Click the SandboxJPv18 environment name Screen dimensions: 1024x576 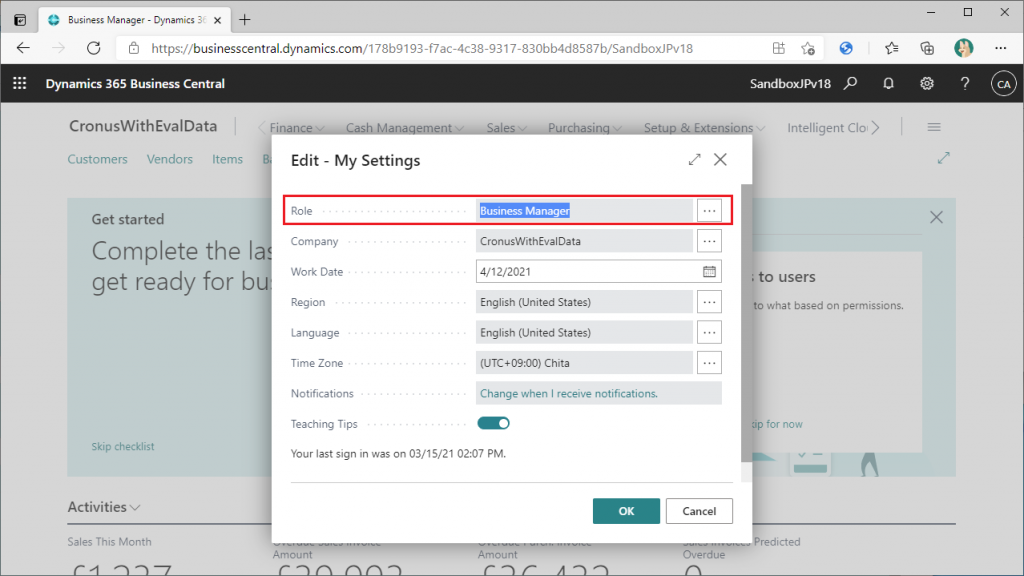click(x=790, y=84)
